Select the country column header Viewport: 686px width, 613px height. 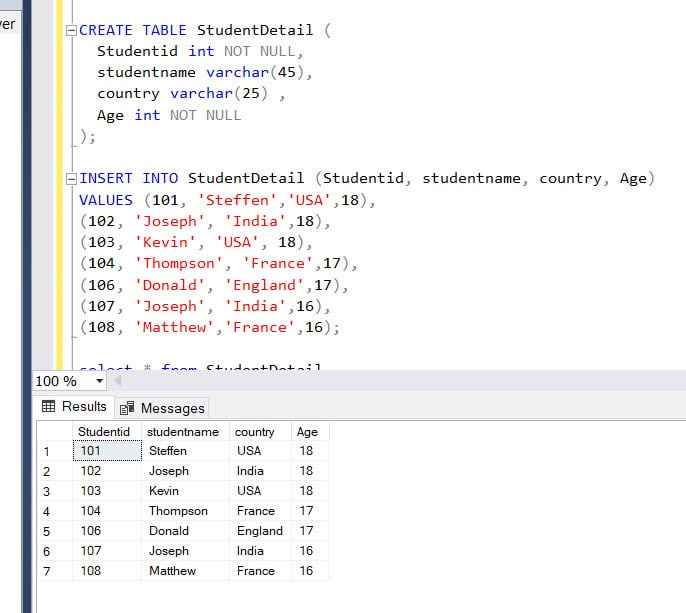(x=260, y=431)
